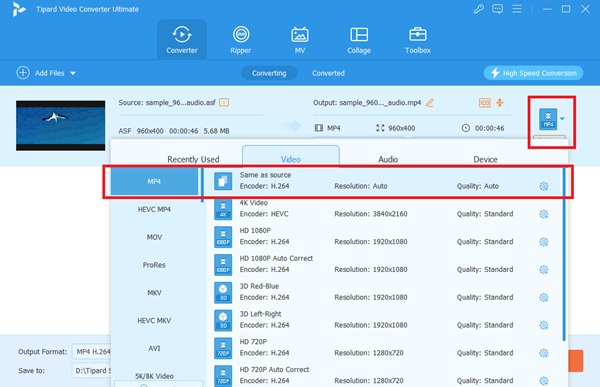Viewport: 600px width, 387px height.
Task: Open the hamburger menu
Action: coord(517,9)
